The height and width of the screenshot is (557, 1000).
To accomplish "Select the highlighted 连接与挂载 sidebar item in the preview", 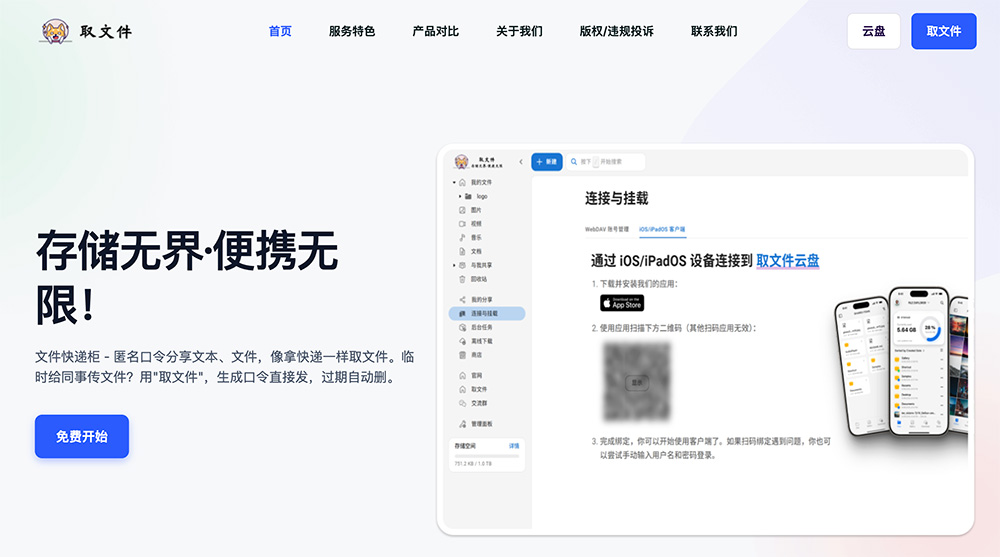I will pyautogui.click(x=487, y=314).
